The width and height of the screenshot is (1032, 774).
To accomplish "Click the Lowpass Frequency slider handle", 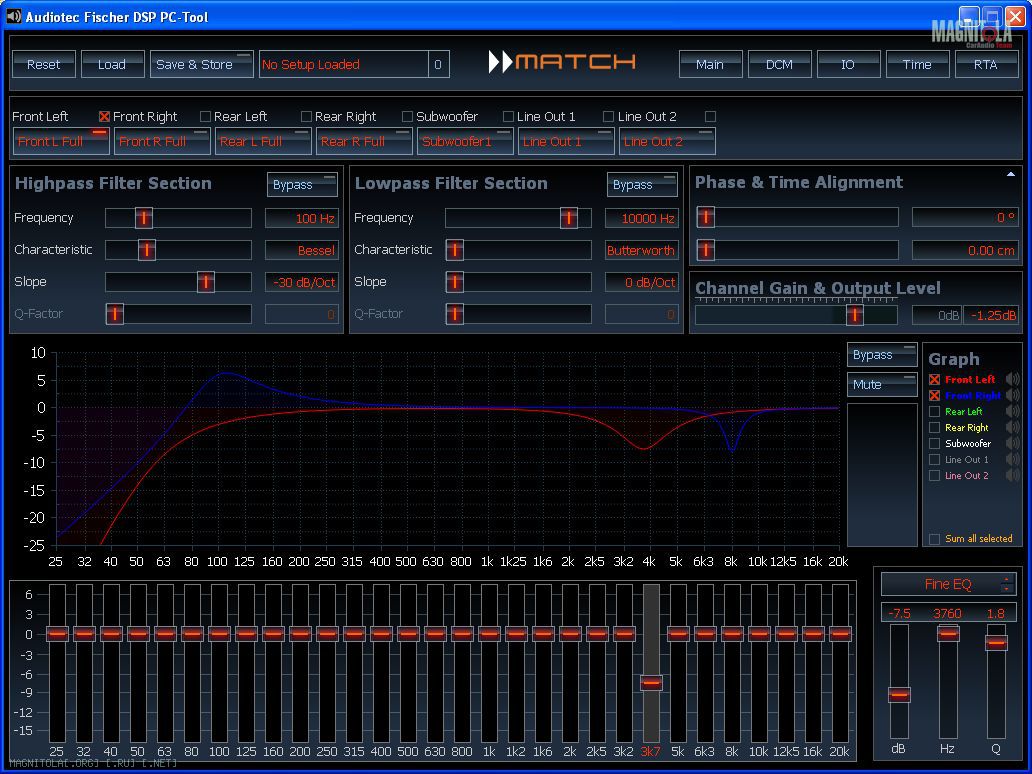I will (569, 218).
